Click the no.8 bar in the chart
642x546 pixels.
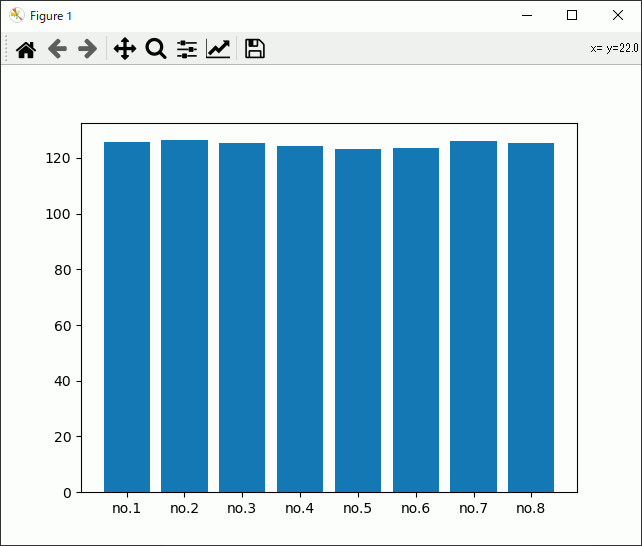pos(531,318)
